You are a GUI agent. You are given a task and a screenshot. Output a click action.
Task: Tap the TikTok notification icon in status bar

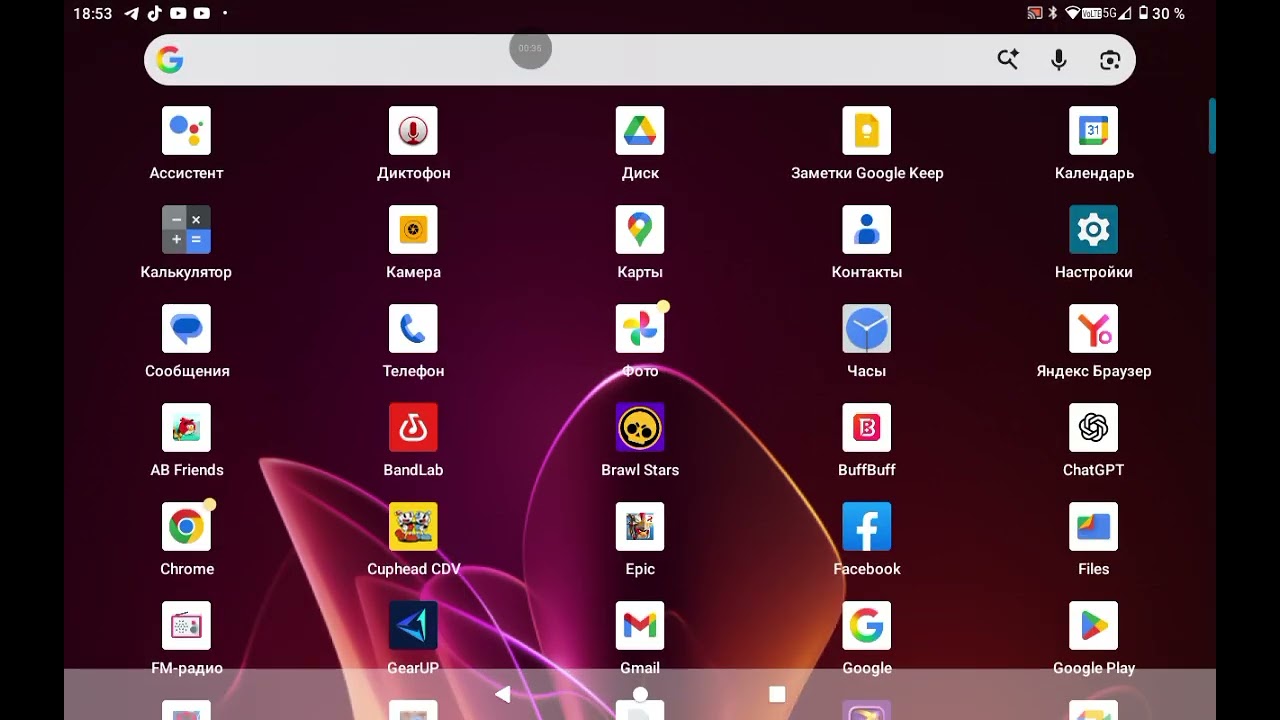click(x=155, y=14)
